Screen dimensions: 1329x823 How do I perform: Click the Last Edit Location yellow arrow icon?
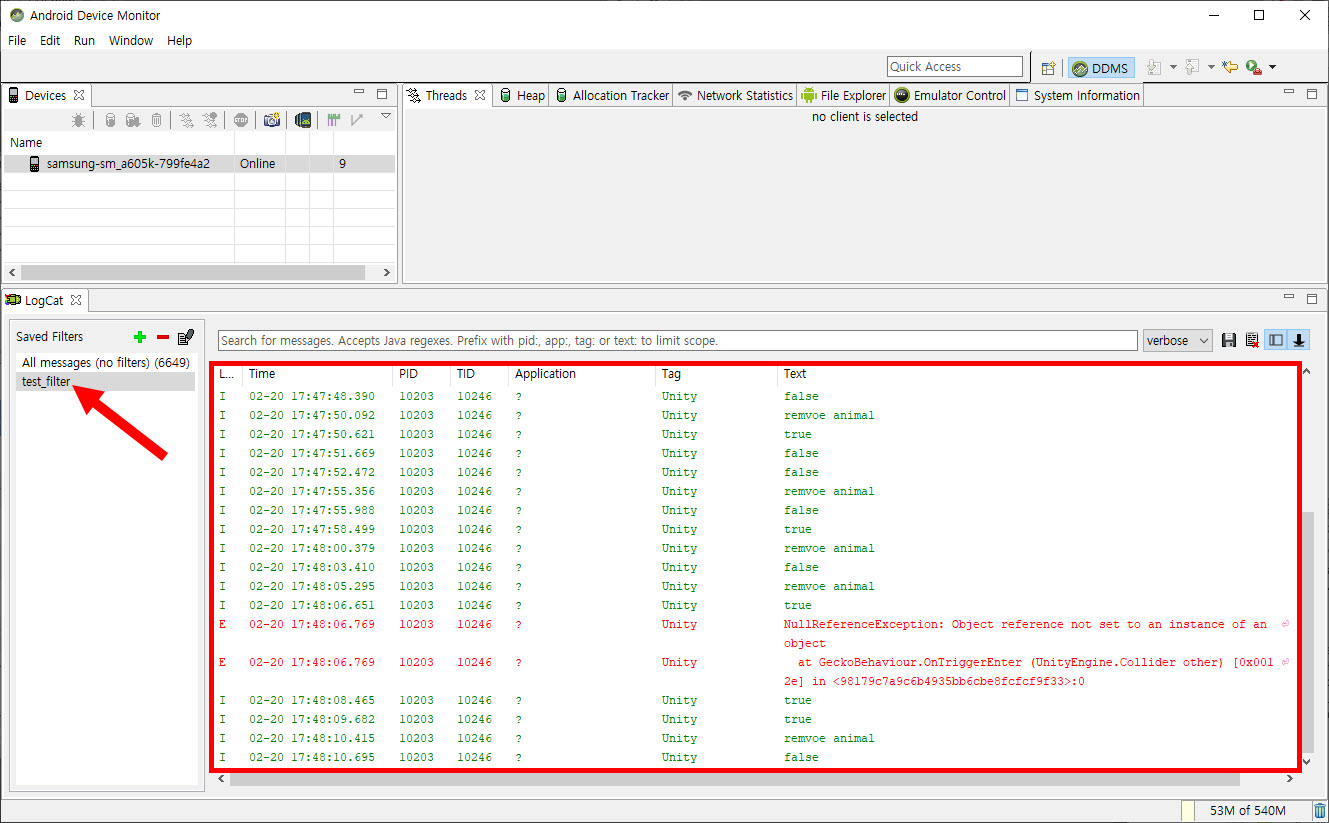pos(1230,67)
